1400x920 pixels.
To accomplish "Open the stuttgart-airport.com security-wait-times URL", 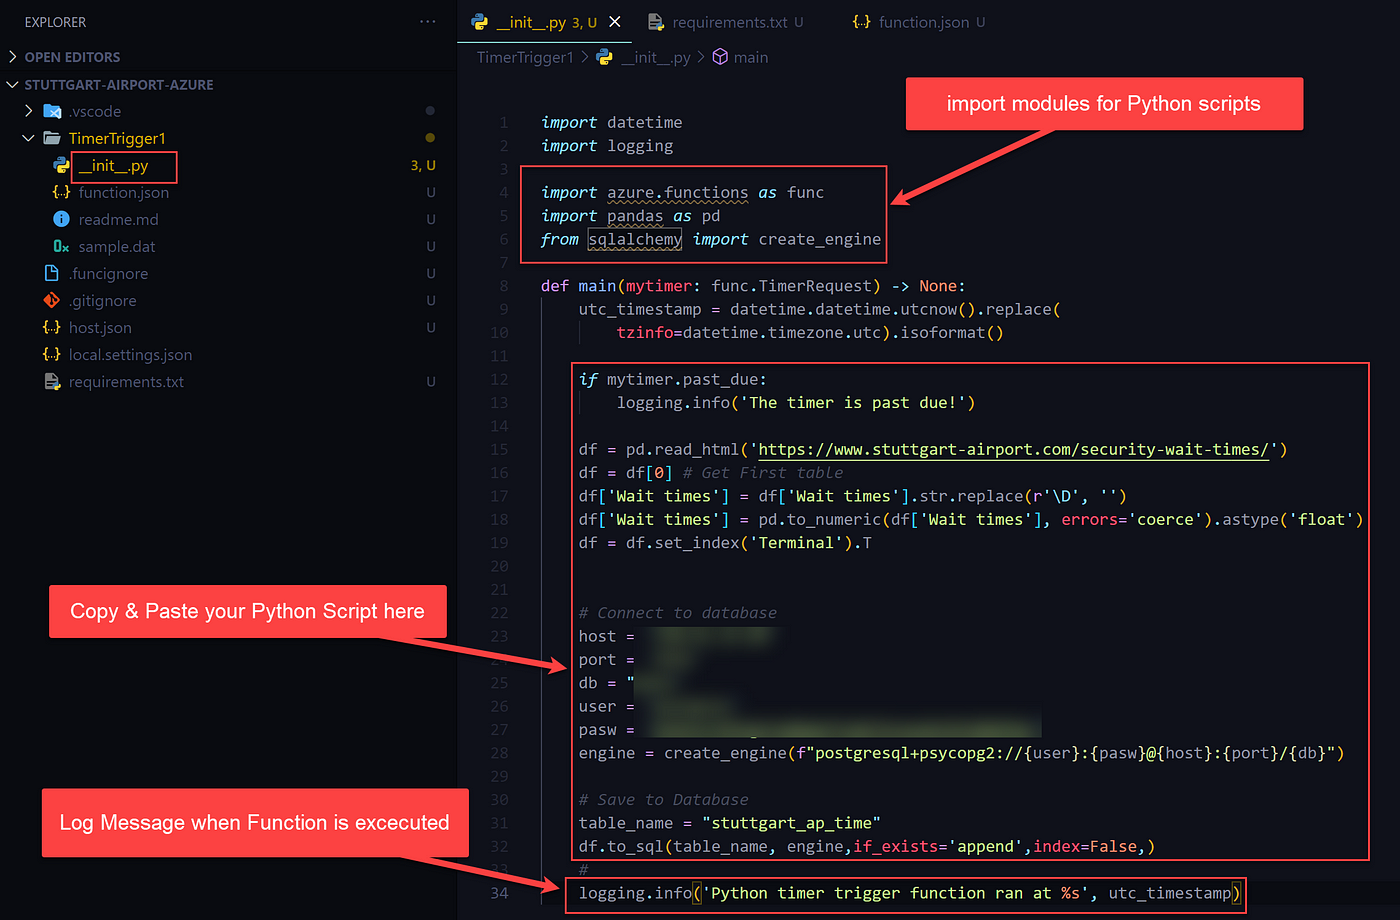I will (1013, 449).
